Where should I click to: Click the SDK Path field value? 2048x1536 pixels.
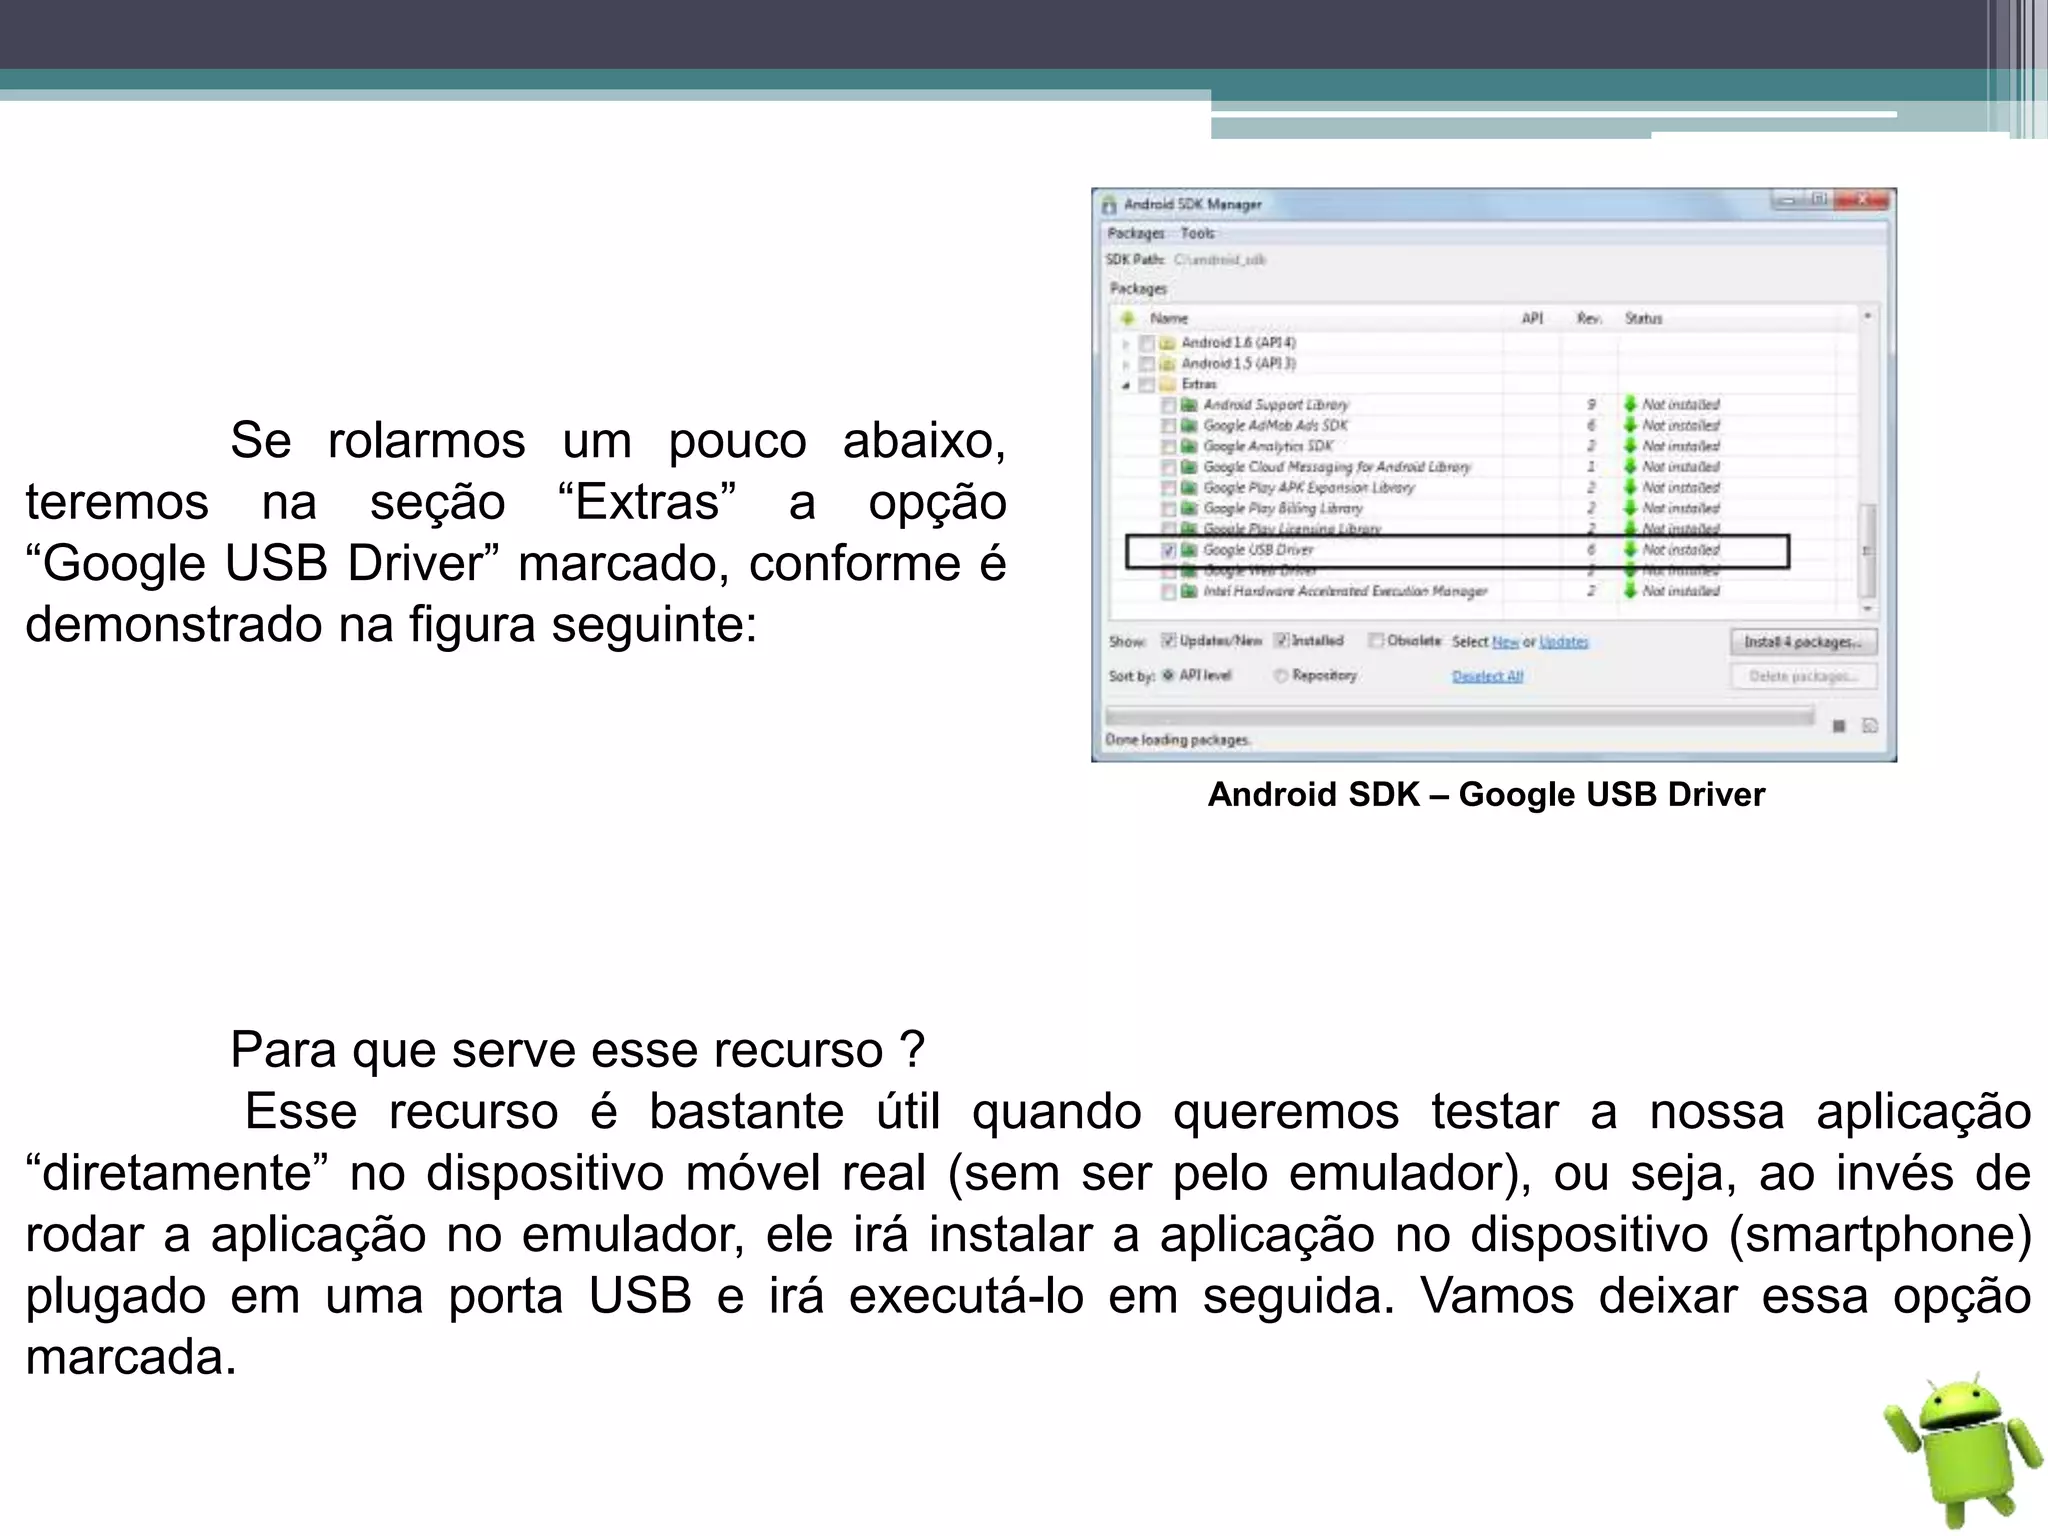coord(1220,260)
